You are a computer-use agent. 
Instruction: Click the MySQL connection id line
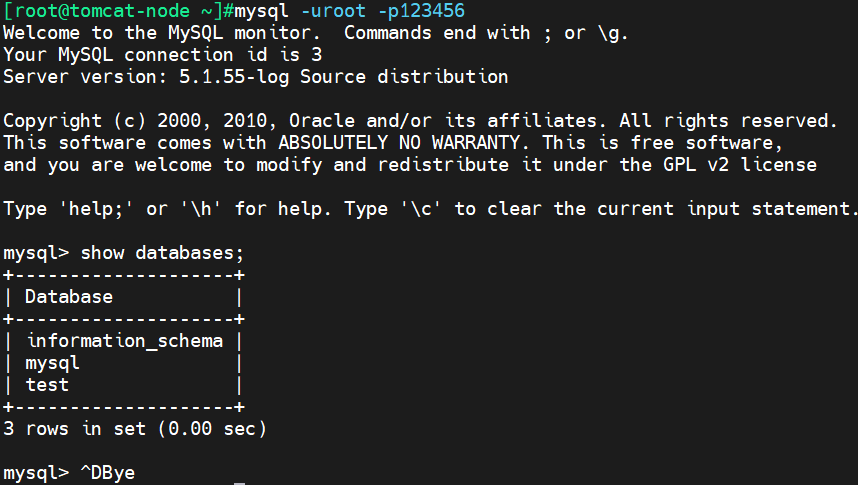(x=163, y=55)
